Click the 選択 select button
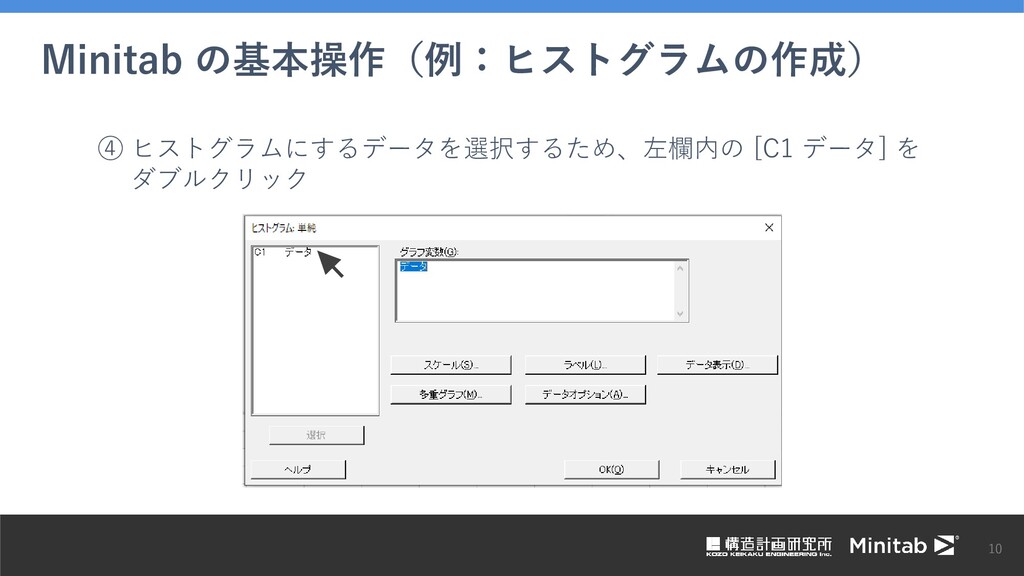Viewport: 1024px width, 576px height. click(x=316, y=435)
